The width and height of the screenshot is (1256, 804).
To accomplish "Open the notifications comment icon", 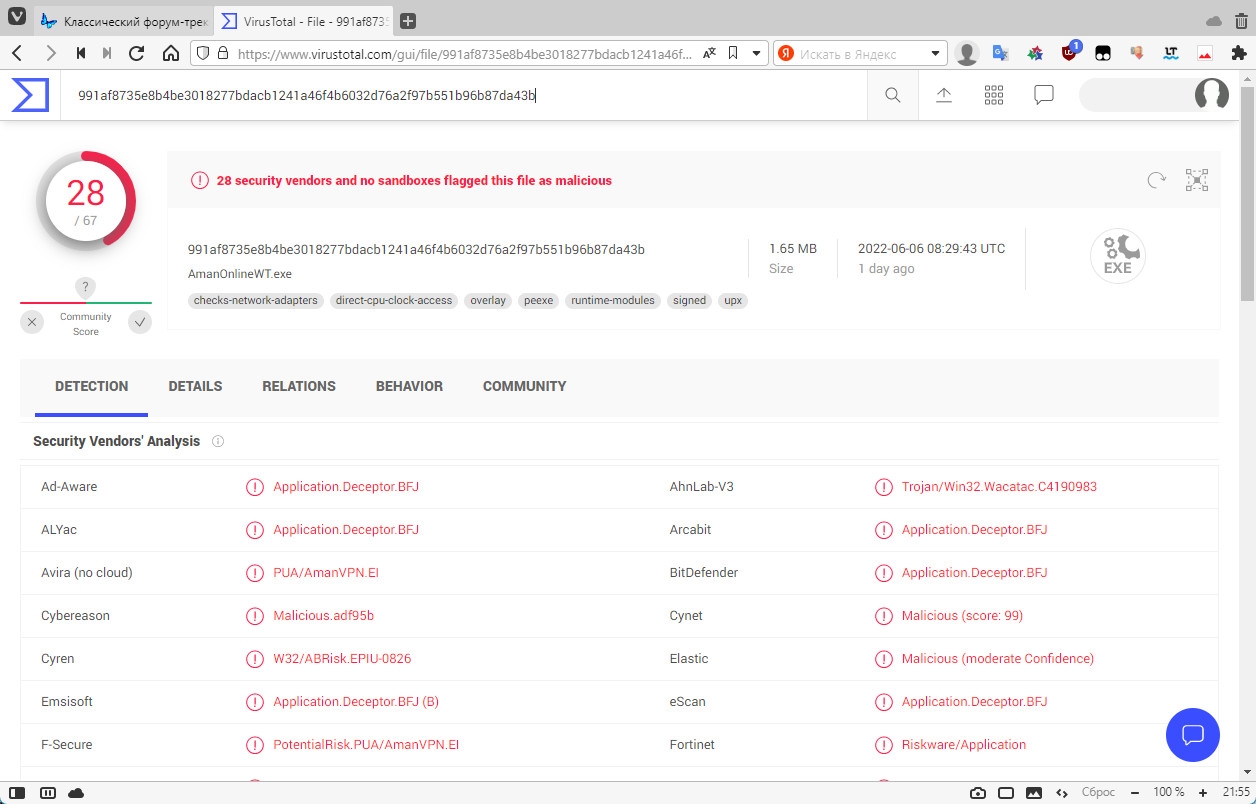I will [1044, 95].
